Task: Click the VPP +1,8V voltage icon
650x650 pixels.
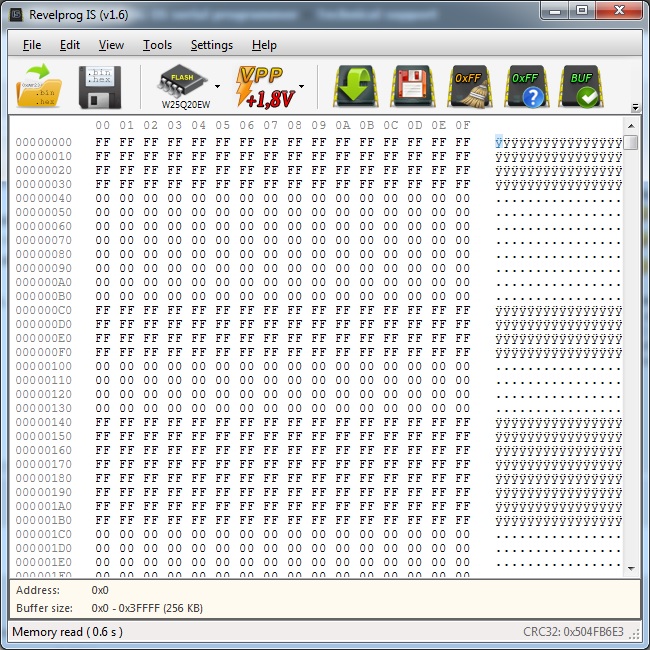Action: click(265, 87)
